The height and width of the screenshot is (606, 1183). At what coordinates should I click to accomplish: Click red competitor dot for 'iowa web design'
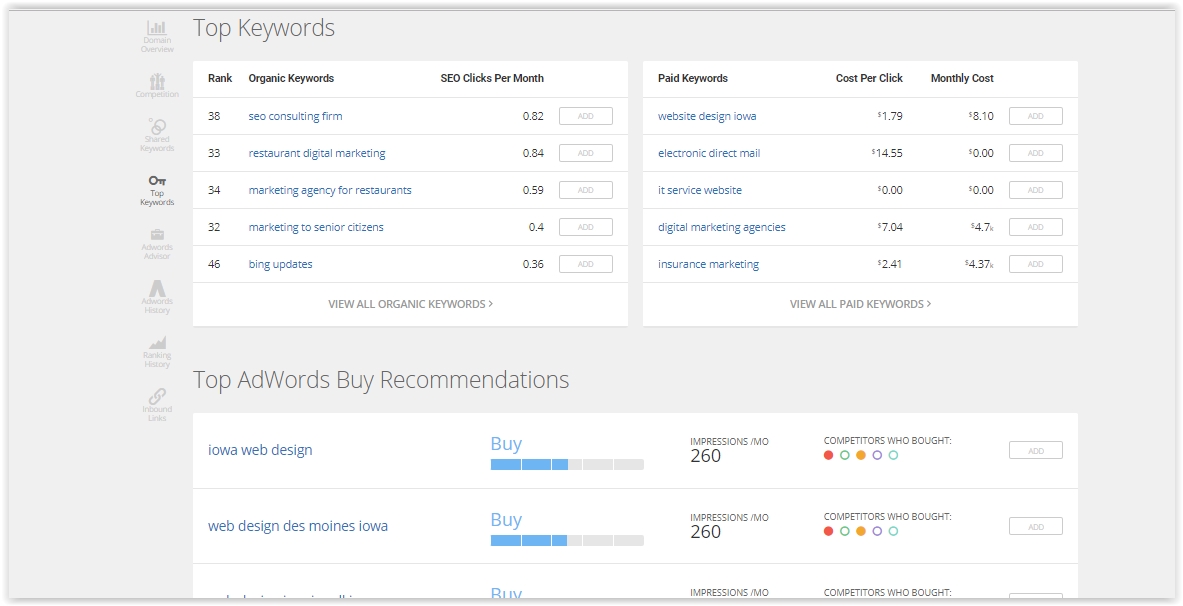point(828,455)
